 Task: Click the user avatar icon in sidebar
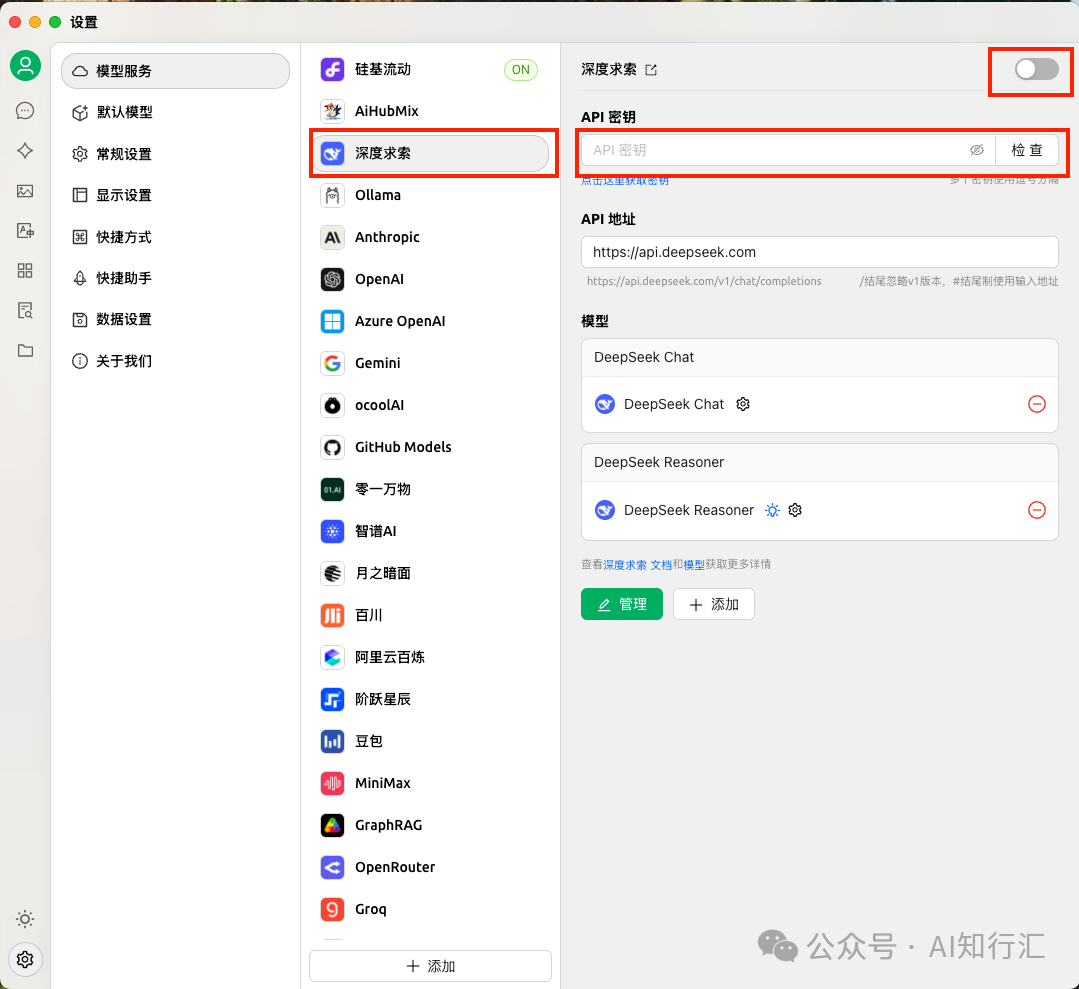click(x=25, y=66)
